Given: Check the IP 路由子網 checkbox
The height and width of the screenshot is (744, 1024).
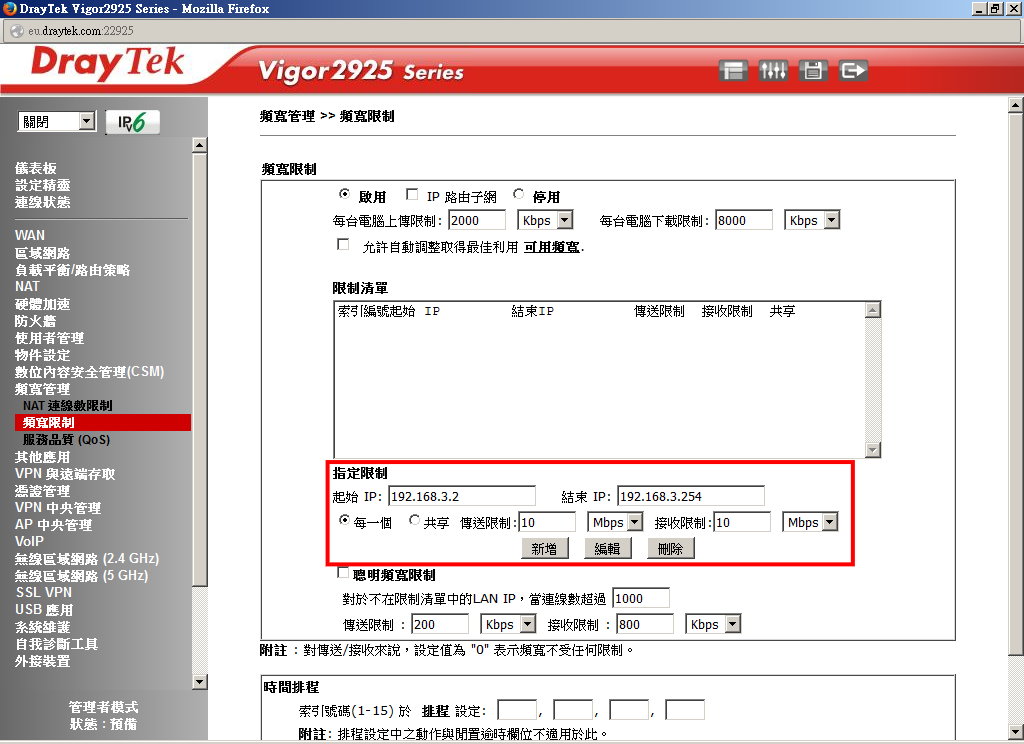Looking at the screenshot, I should tap(412, 195).
